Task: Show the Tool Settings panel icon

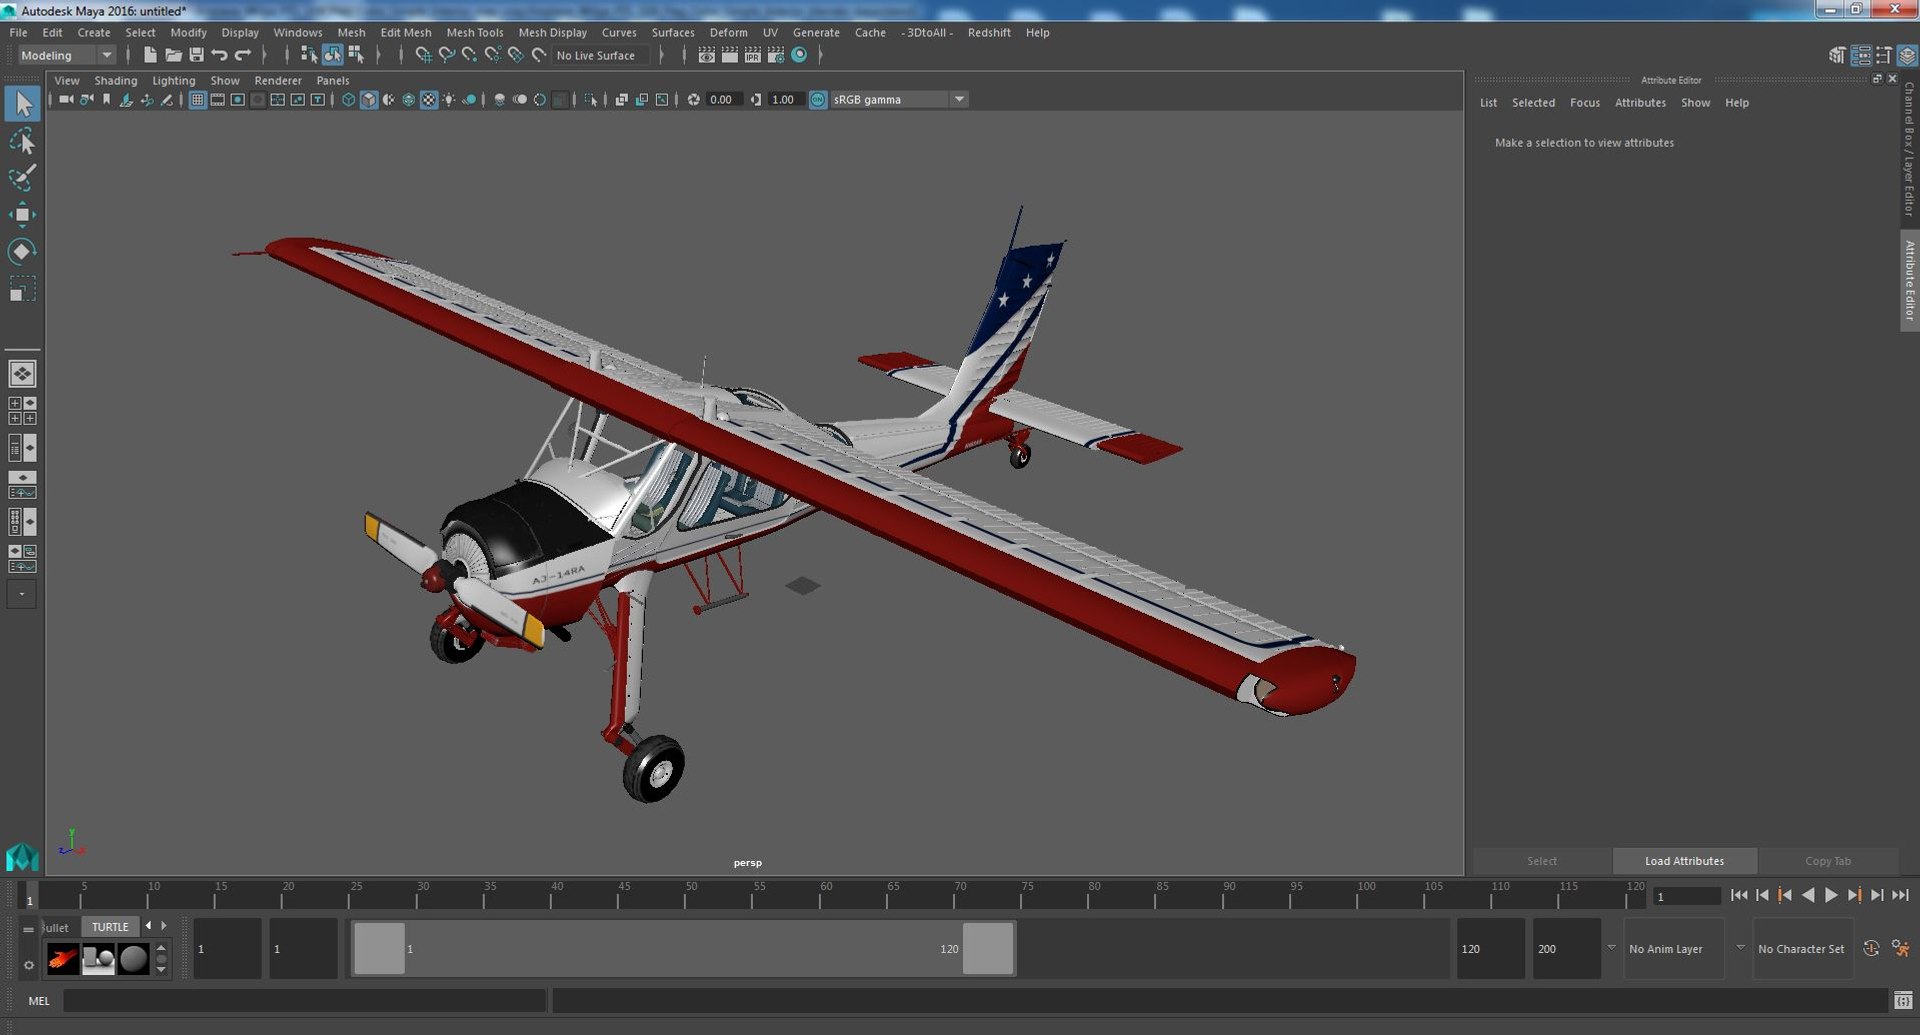Action: pos(1883,55)
